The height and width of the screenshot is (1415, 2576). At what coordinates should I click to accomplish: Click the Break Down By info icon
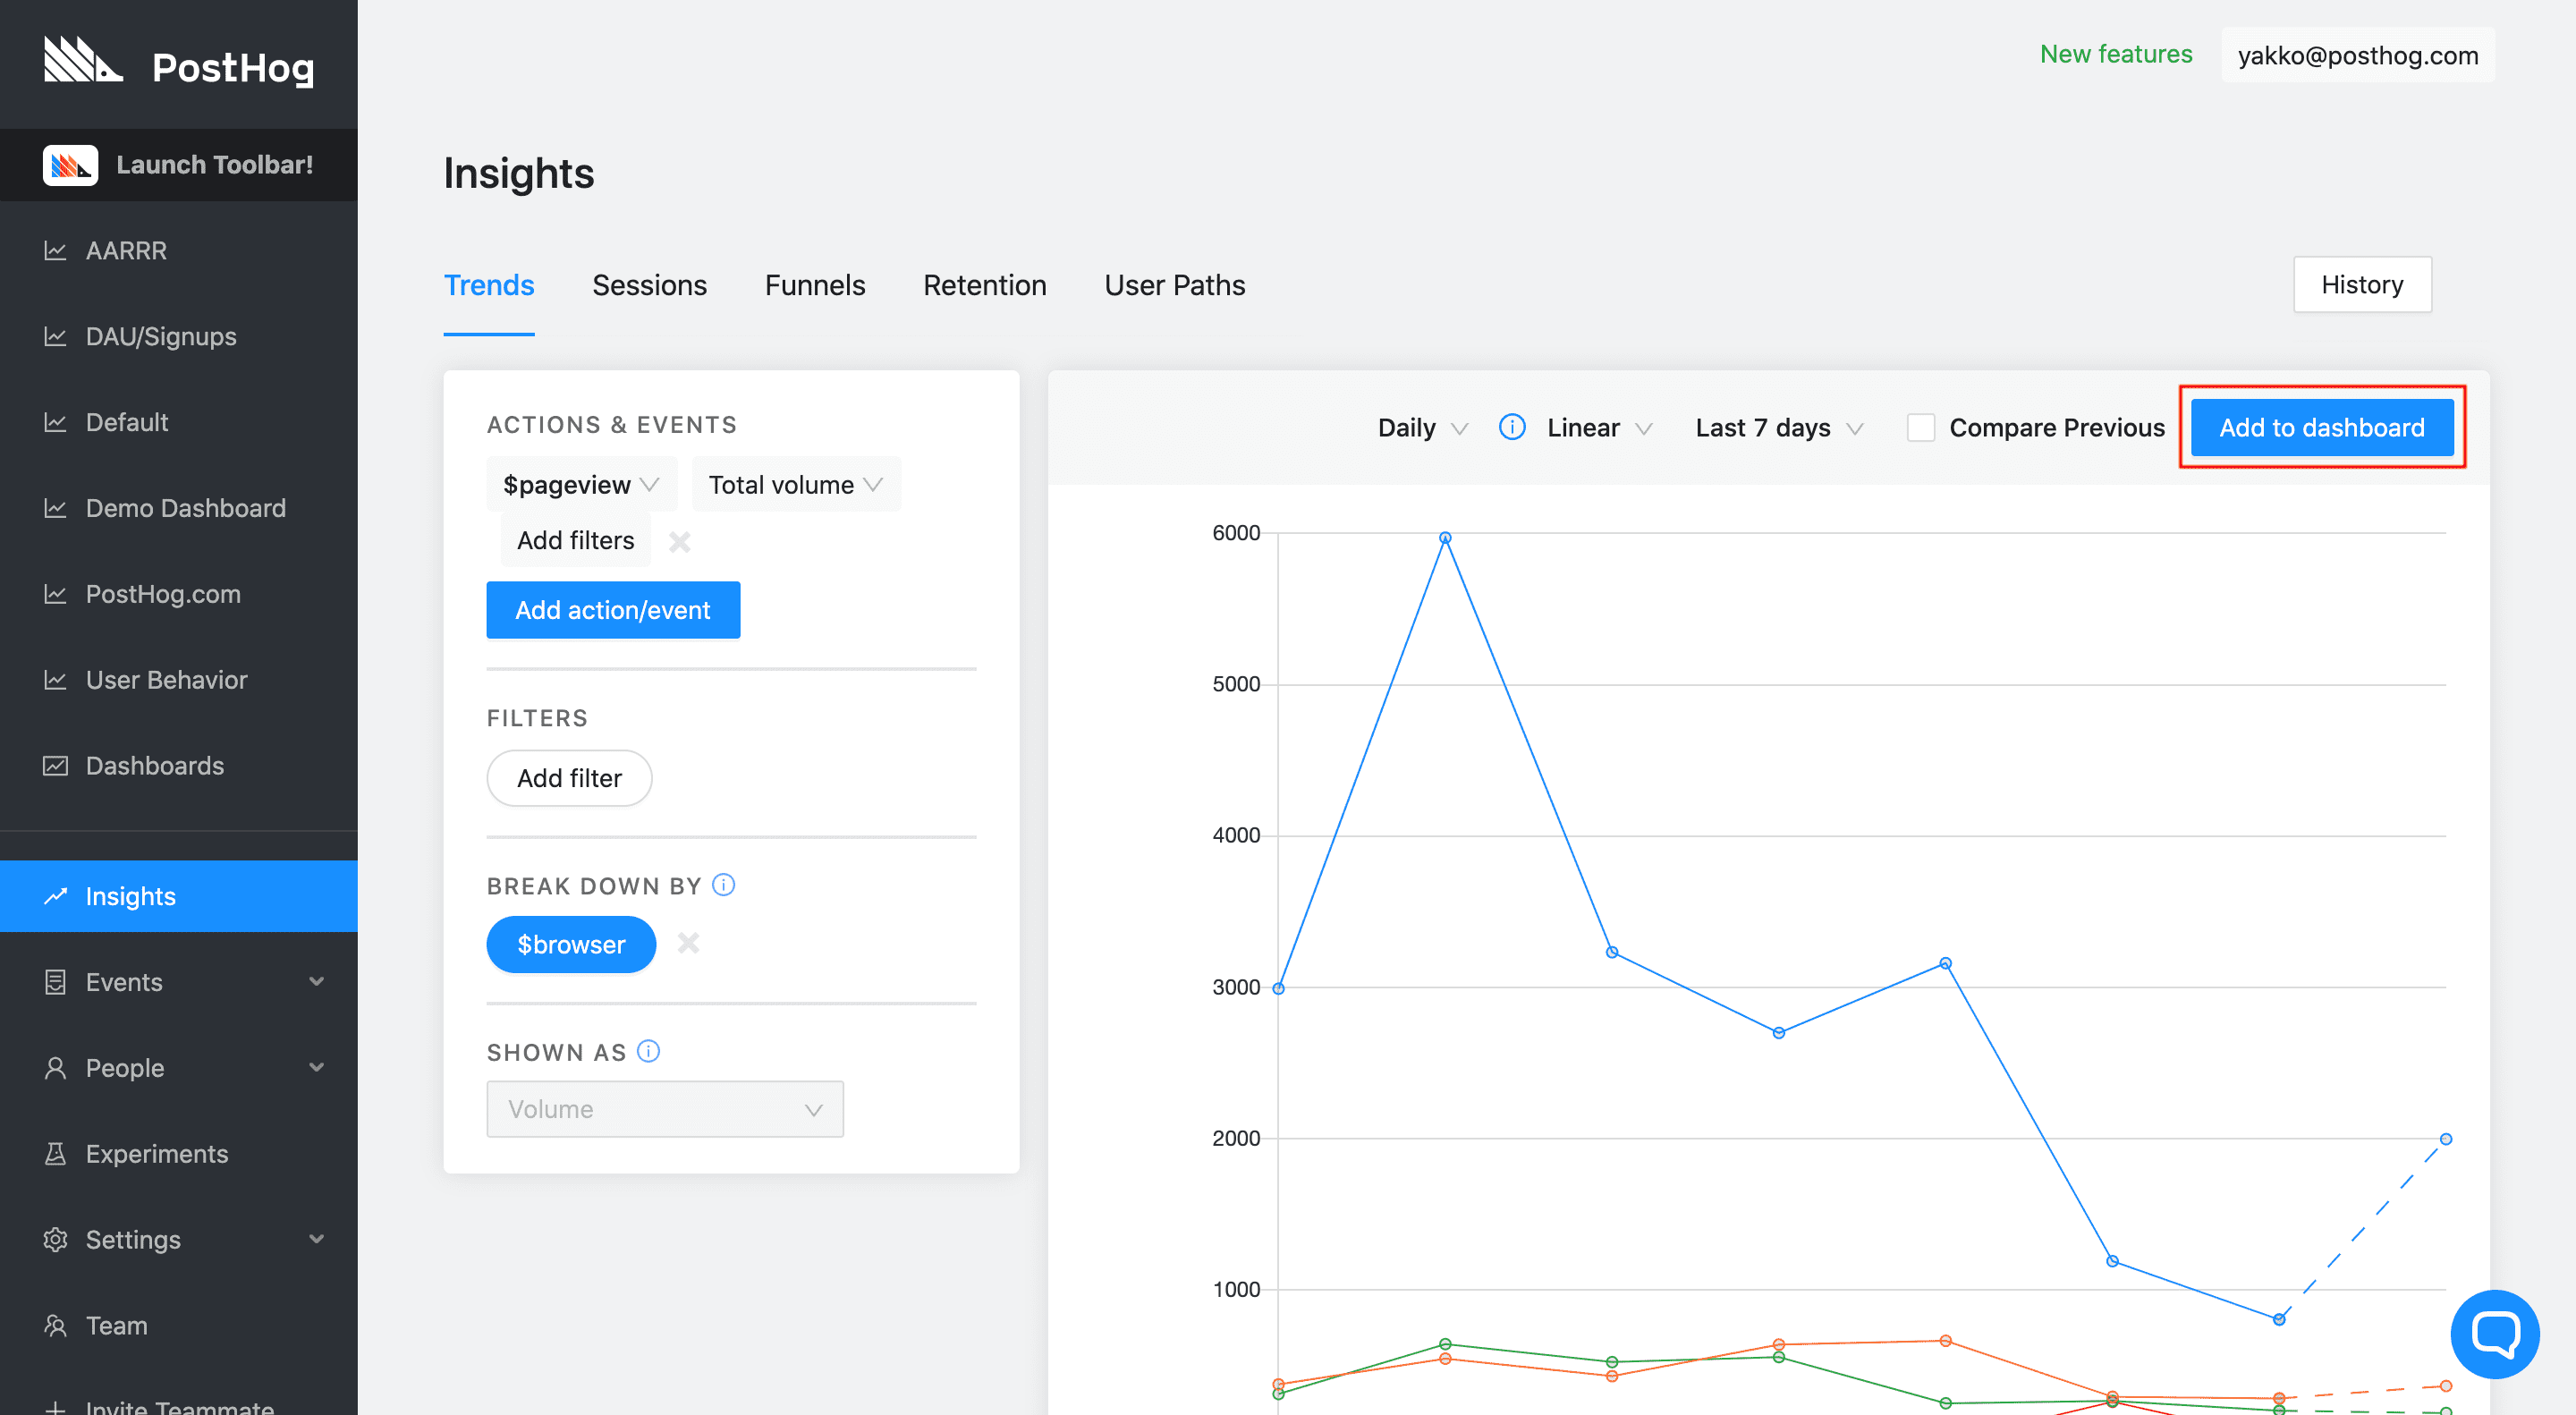pos(723,885)
